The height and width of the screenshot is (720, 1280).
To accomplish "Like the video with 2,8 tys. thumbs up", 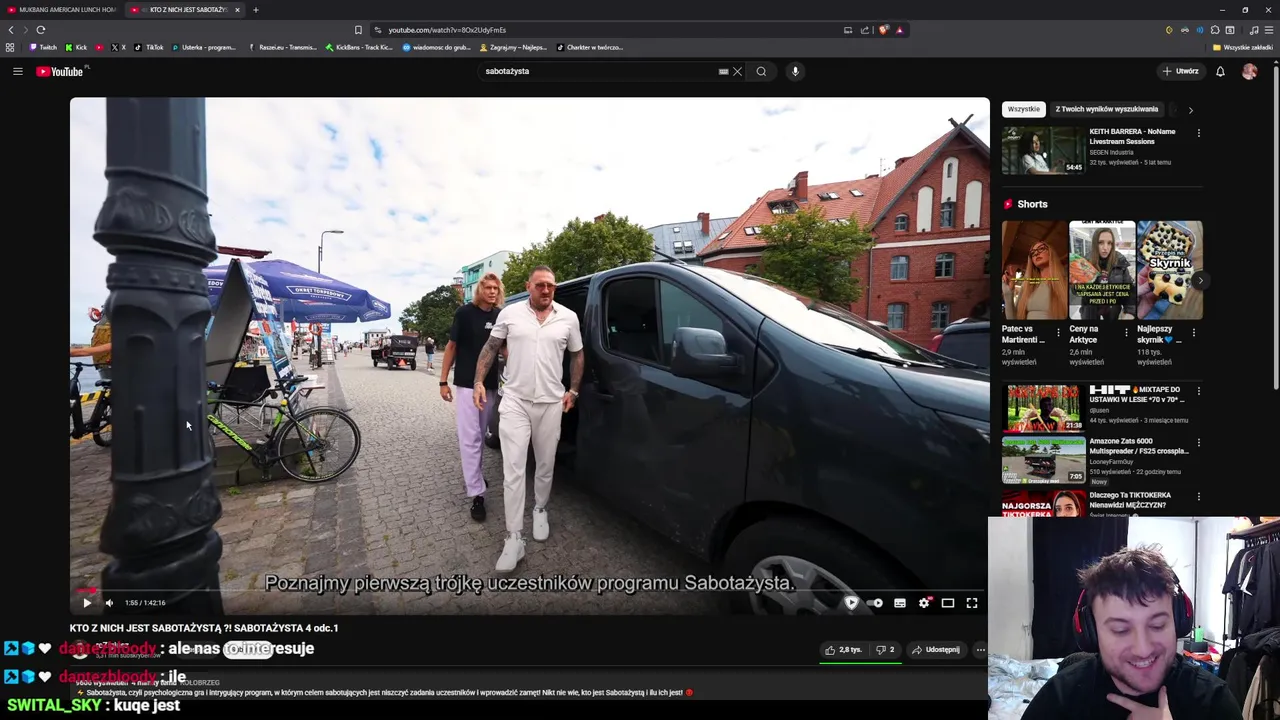I will (x=843, y=650).
